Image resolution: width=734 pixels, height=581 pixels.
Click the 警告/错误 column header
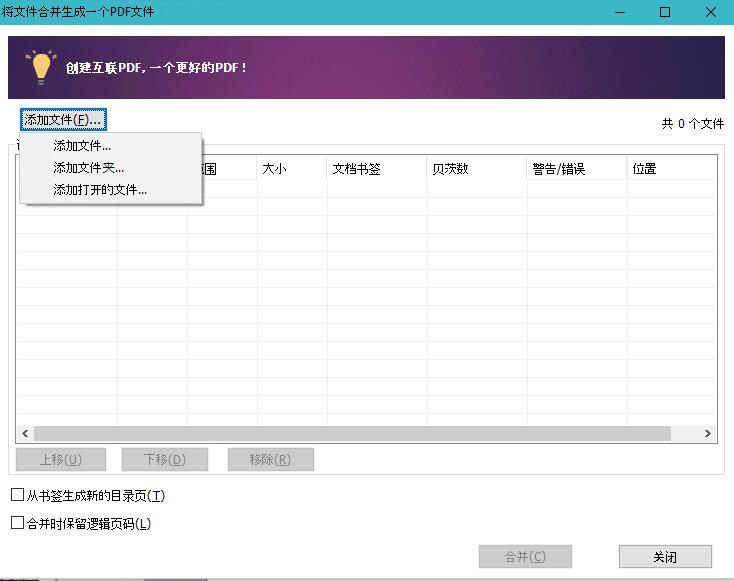click(x=575, y=169)
